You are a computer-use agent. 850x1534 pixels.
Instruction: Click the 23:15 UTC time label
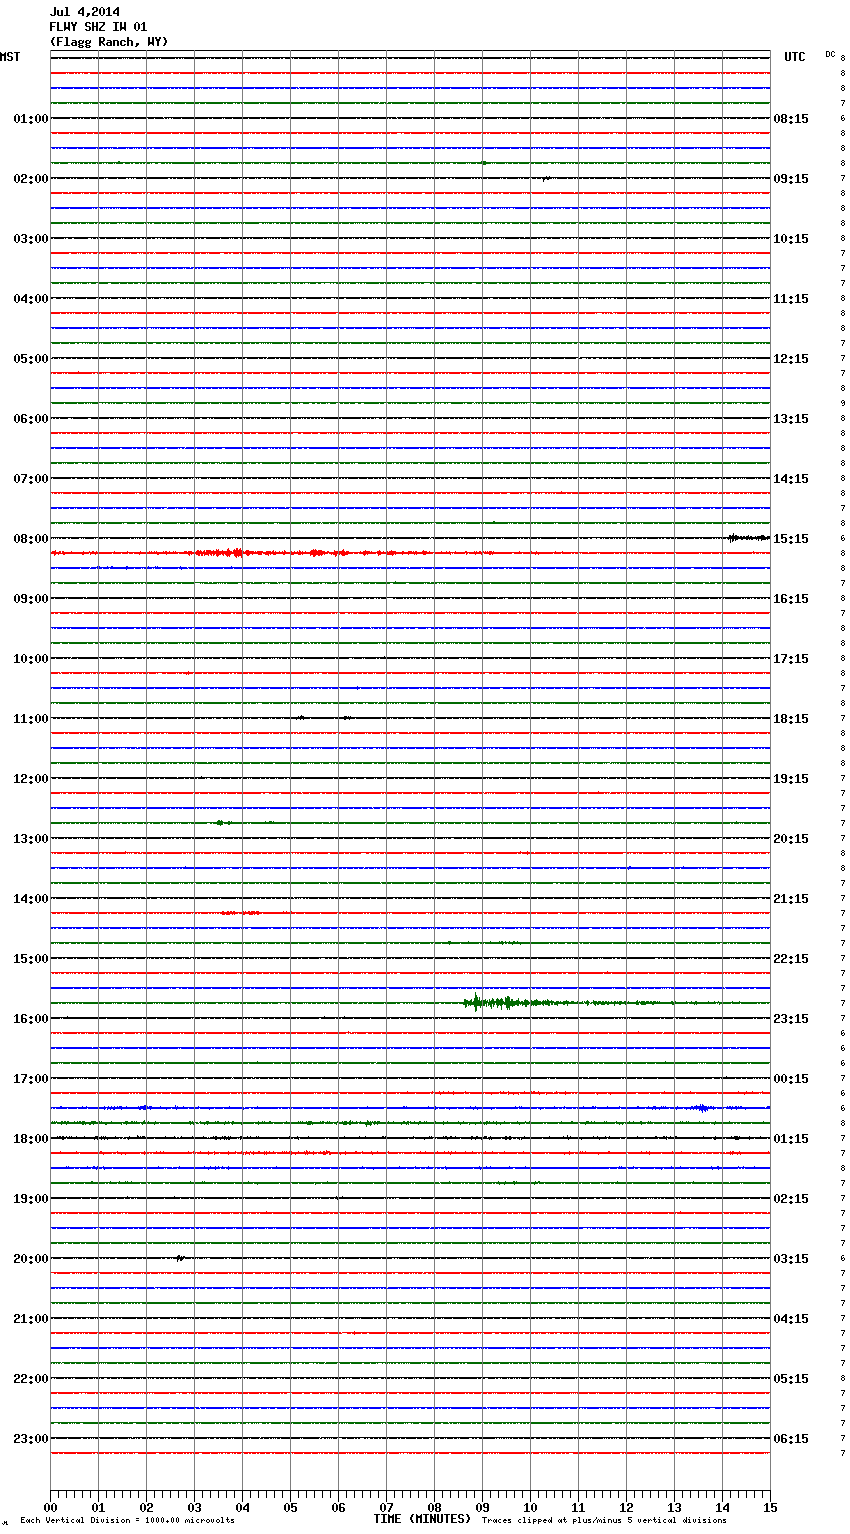tap(791, 1019)
